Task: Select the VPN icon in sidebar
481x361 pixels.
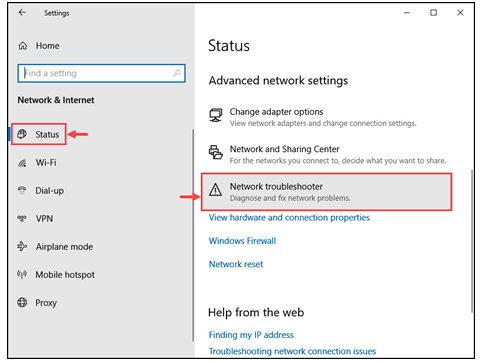Action: (22, 219)
